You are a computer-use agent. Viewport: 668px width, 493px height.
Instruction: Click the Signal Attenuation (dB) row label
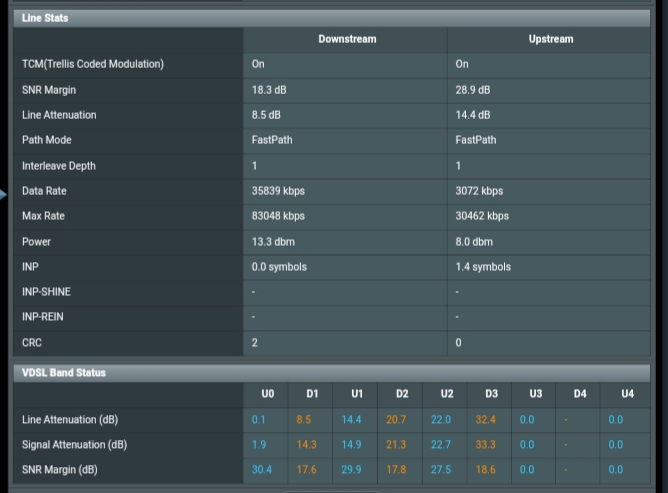pos(75,445)
